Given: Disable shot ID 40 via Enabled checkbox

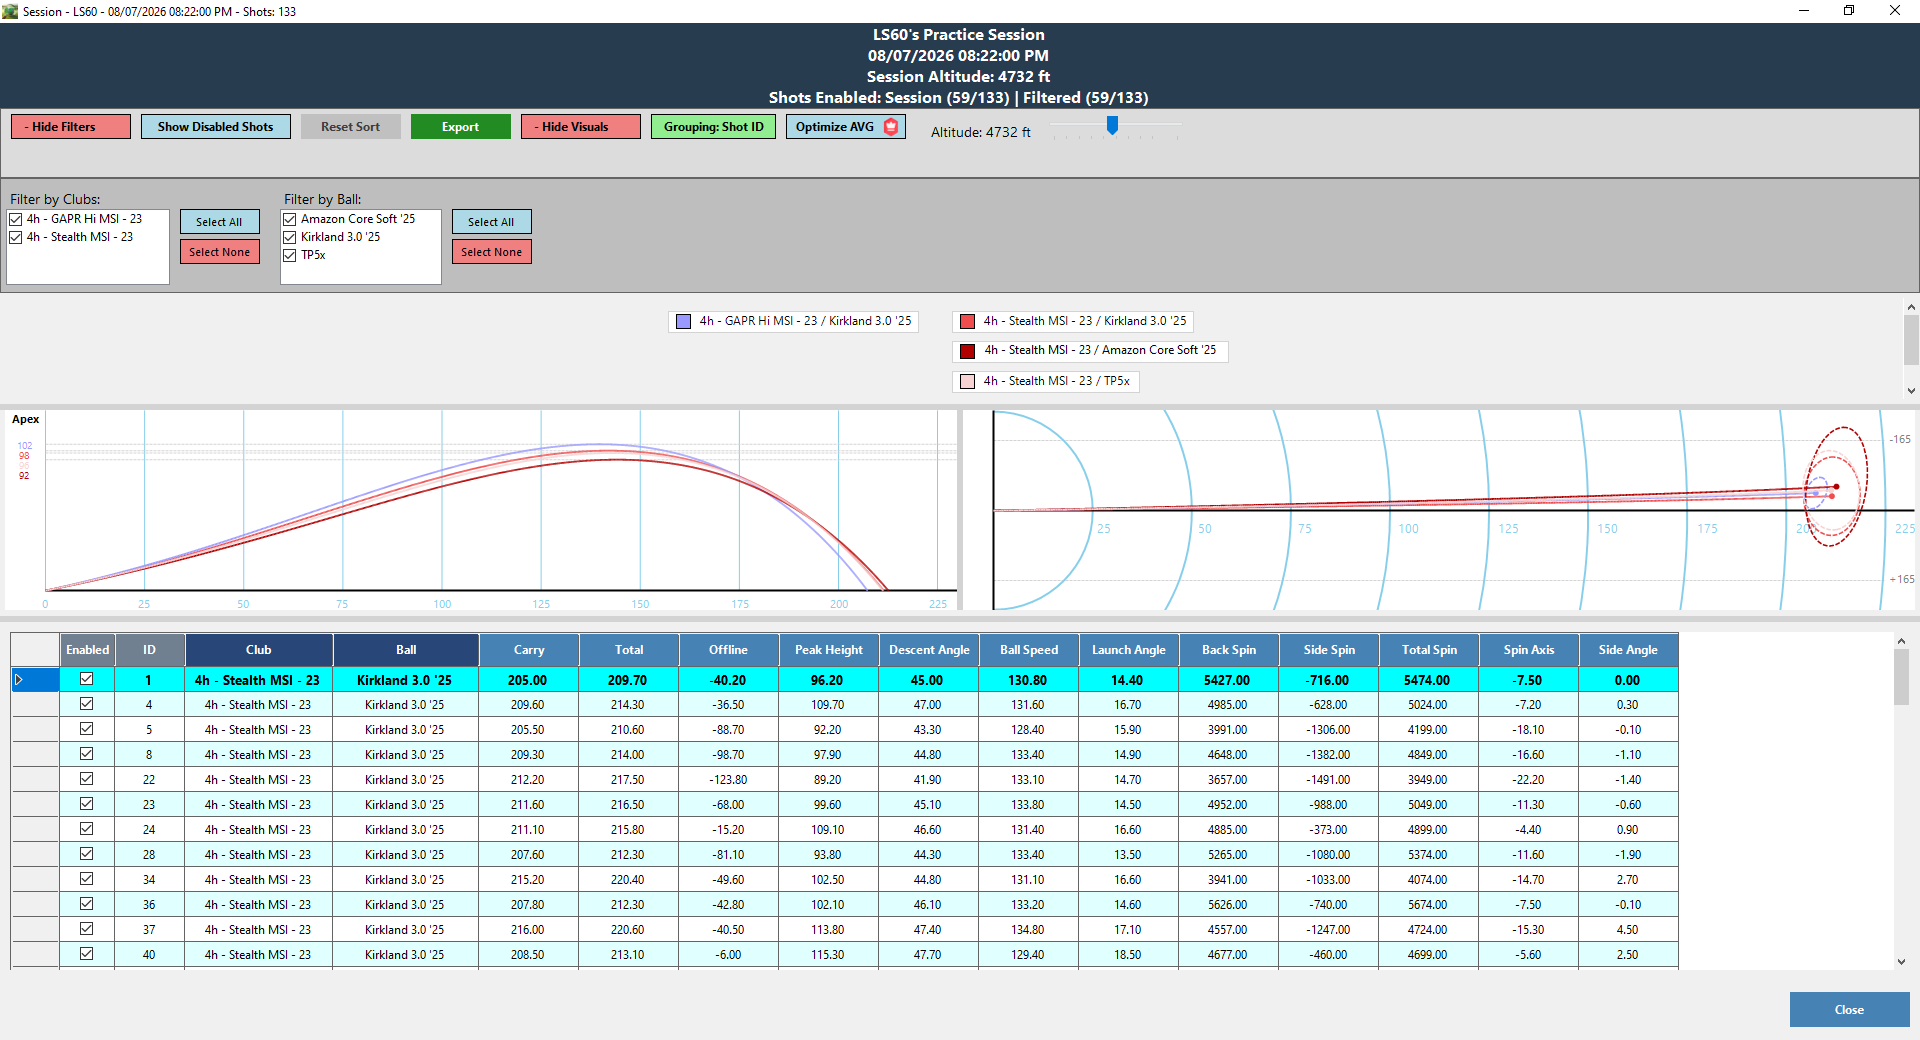Looking at the screenshot, I should (x=87, y=954).
